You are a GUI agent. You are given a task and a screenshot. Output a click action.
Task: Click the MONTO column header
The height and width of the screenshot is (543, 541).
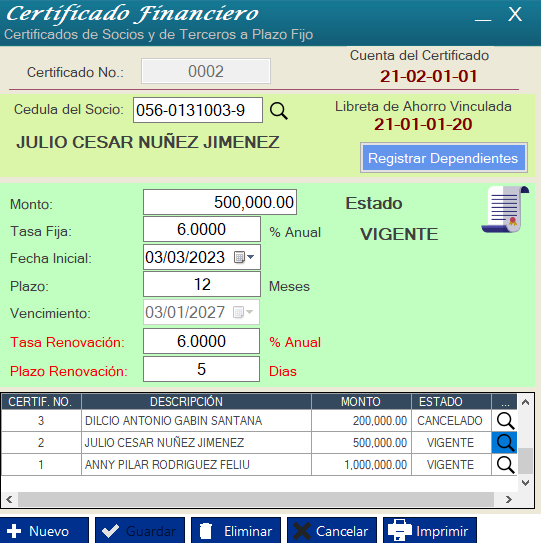tap(361, 402)
